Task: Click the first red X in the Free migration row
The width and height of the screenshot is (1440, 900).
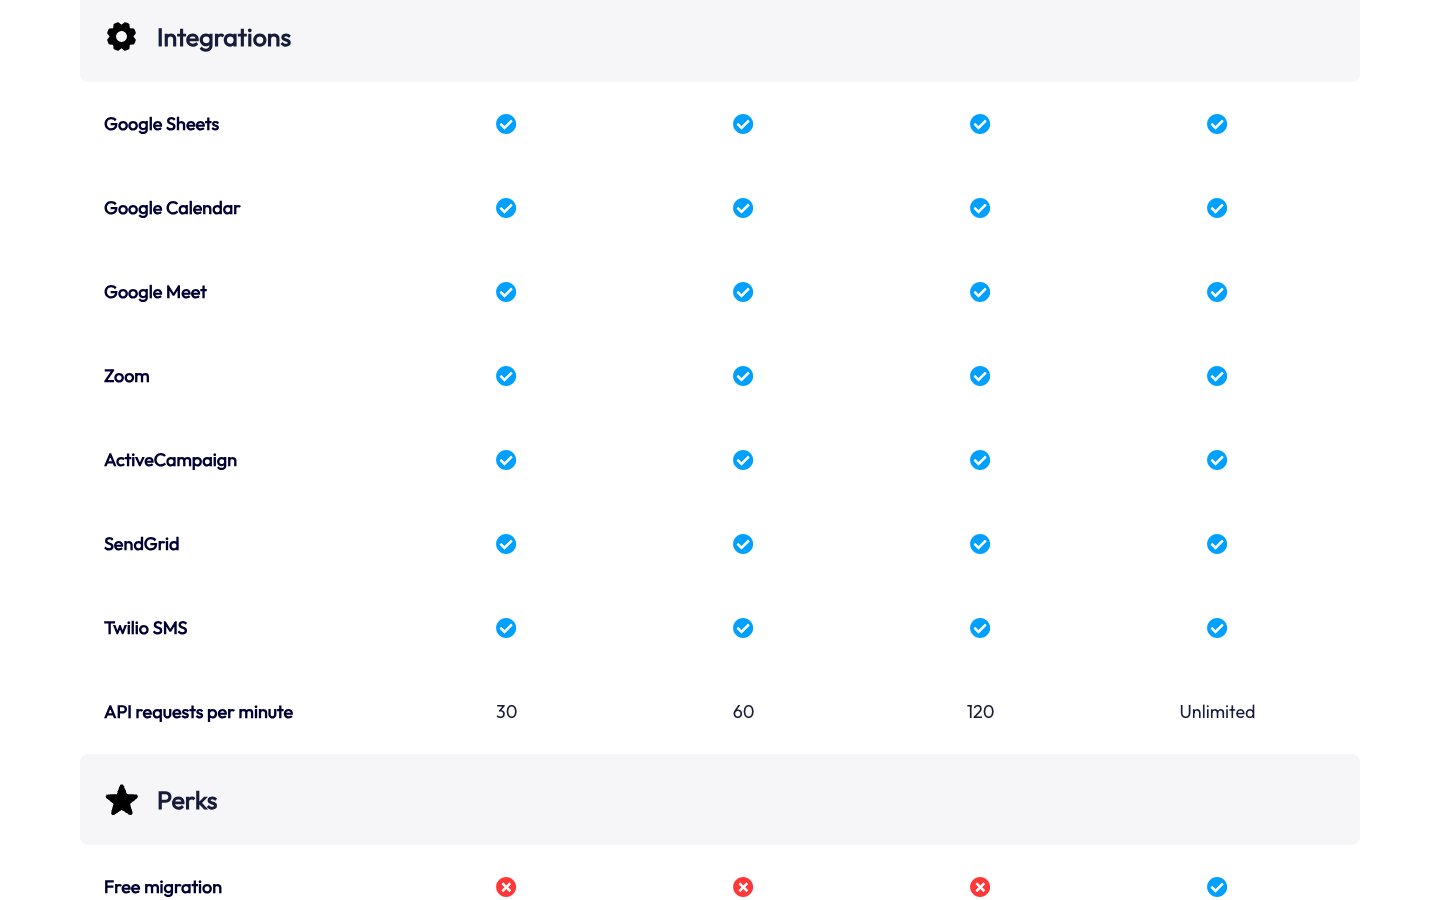Action: click(x=506, y=887)
